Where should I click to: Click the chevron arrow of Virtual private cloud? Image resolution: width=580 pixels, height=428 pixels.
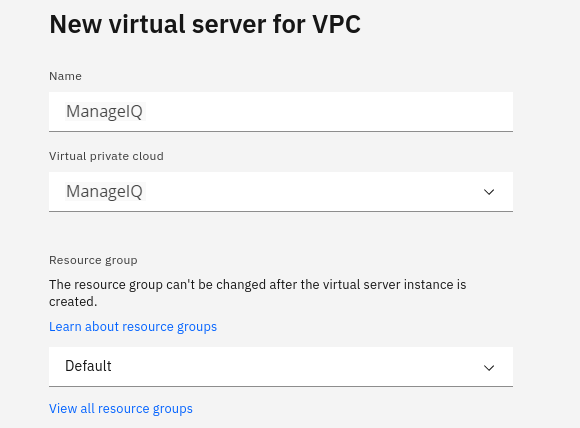tap(489, 192)
